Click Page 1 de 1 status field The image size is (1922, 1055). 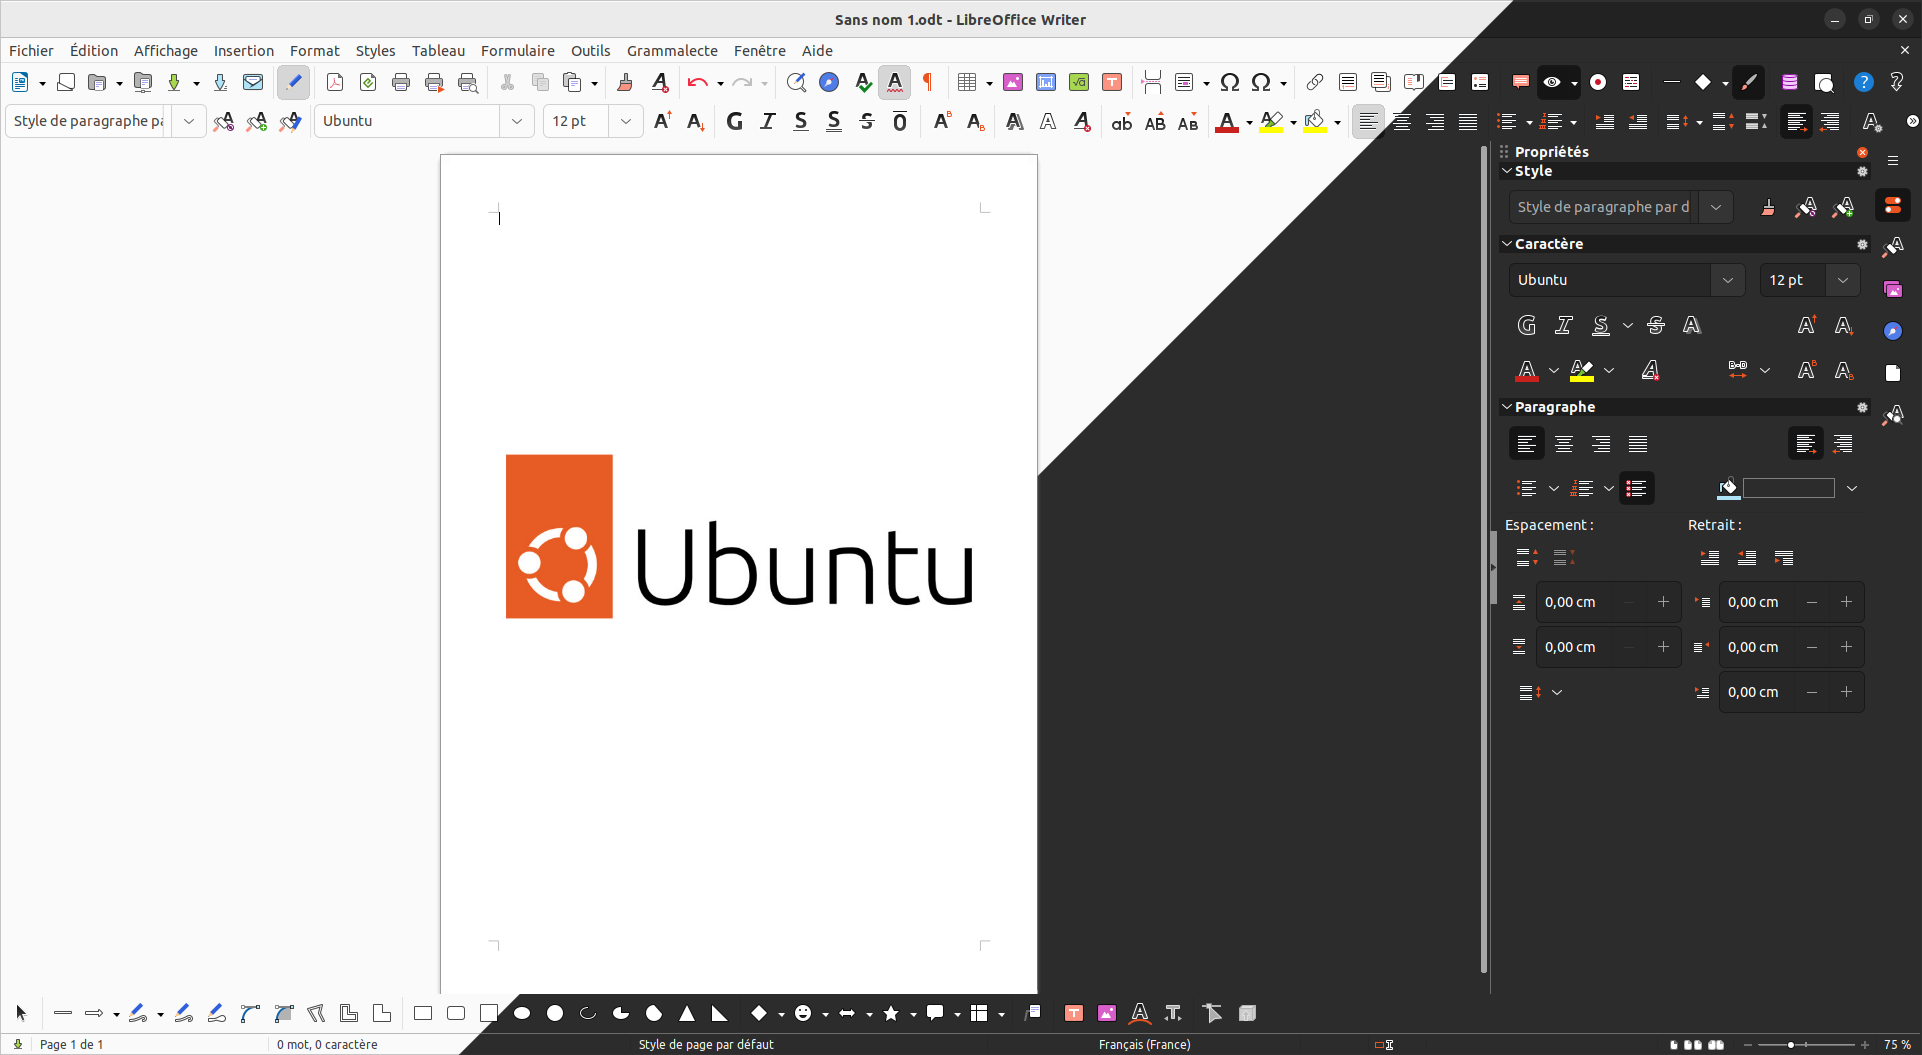(71, 1044)
